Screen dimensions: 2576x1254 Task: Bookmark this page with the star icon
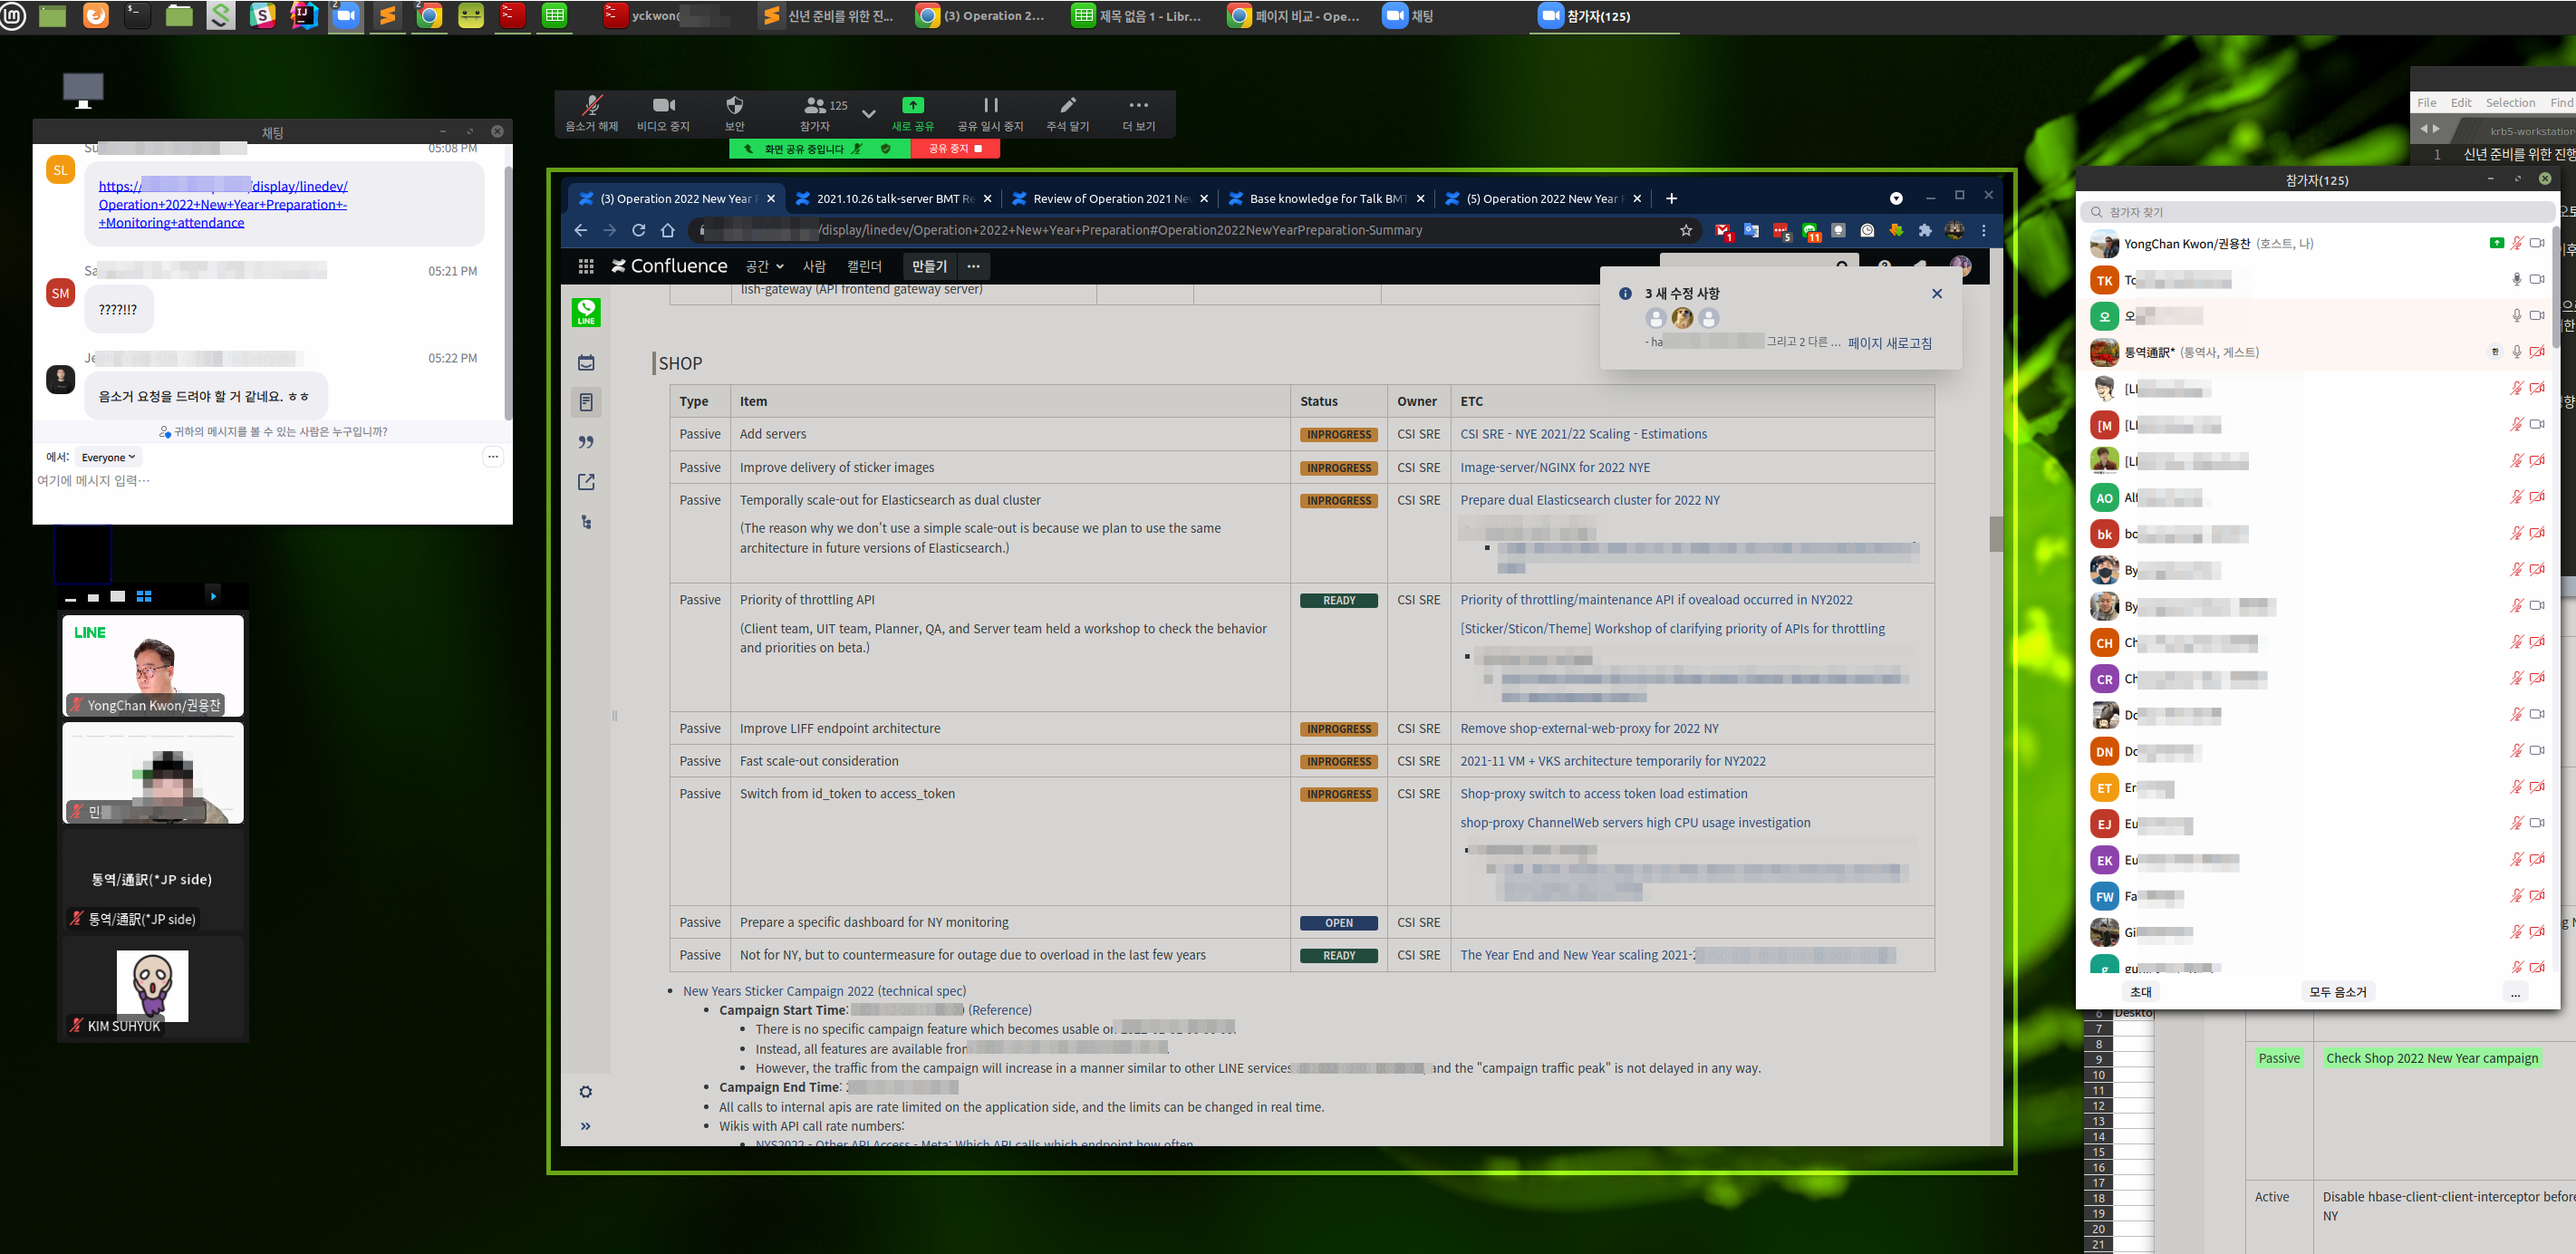1685,230
